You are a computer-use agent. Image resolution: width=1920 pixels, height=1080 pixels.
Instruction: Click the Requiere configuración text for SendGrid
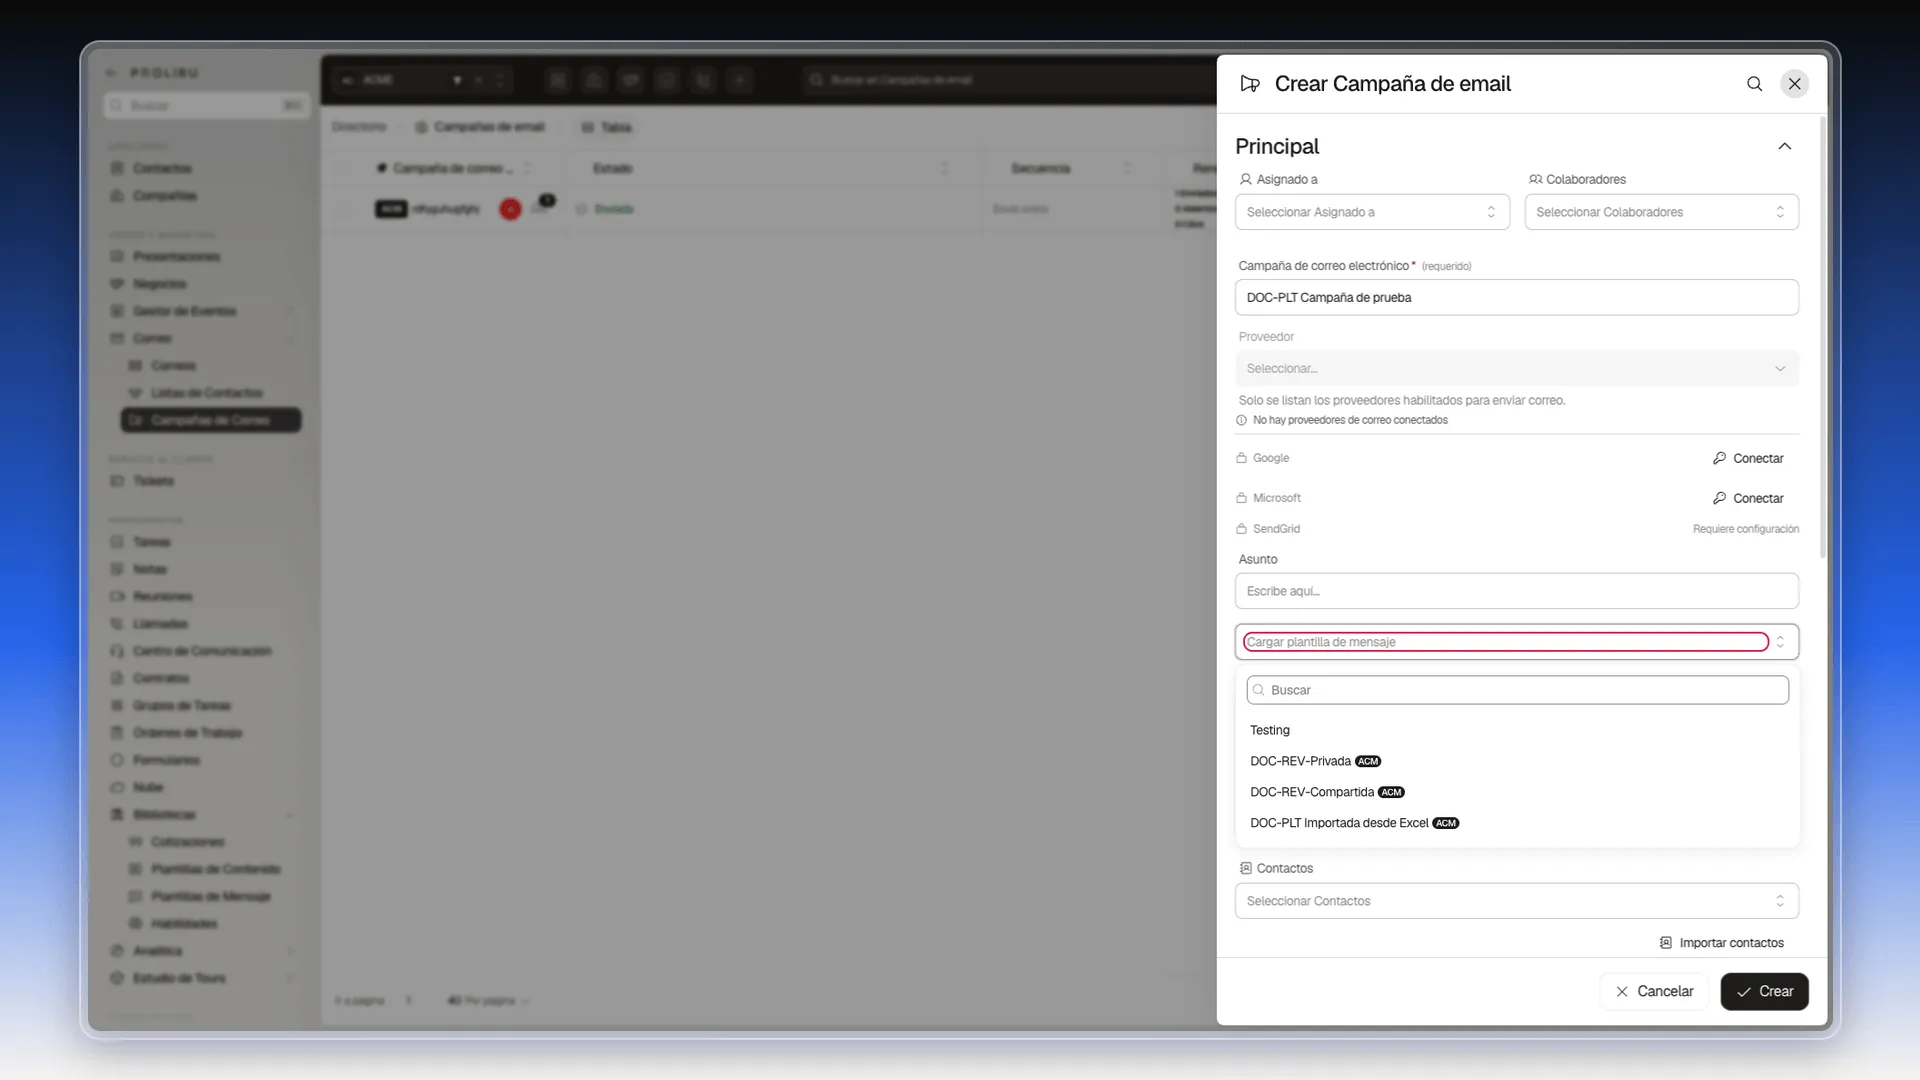point(1746,529)
